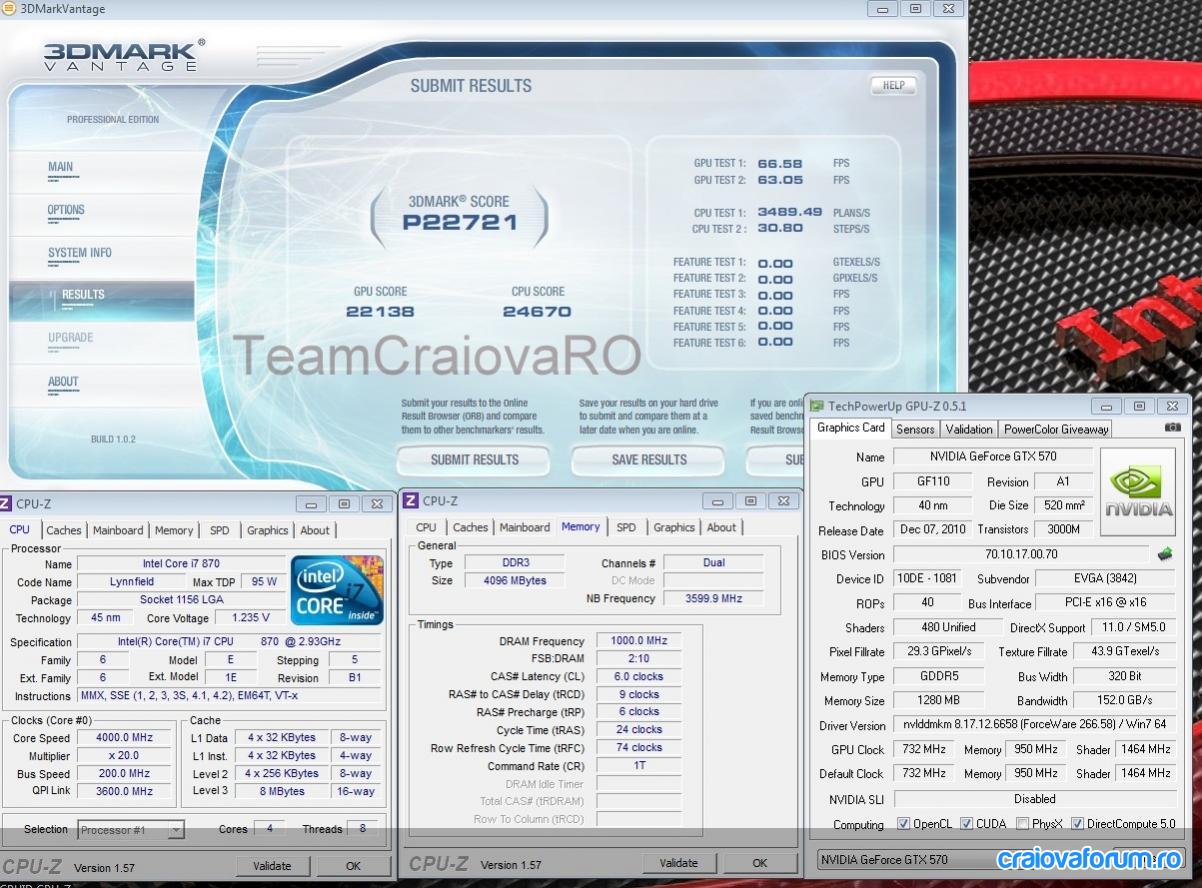Enable the PhysX checkbox in GPU-Z
The width and height of the screenshot is (1202, 888).
(1022, 824)
